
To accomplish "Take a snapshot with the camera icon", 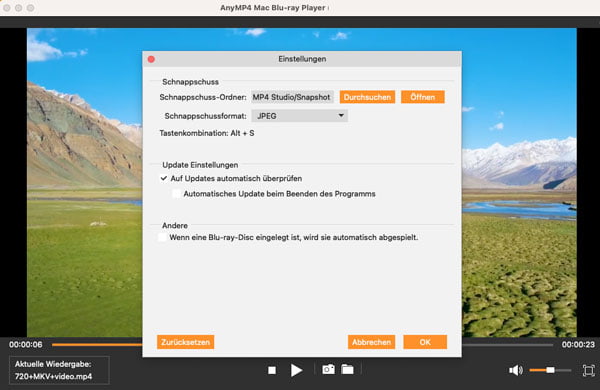I will pos(328,369).
